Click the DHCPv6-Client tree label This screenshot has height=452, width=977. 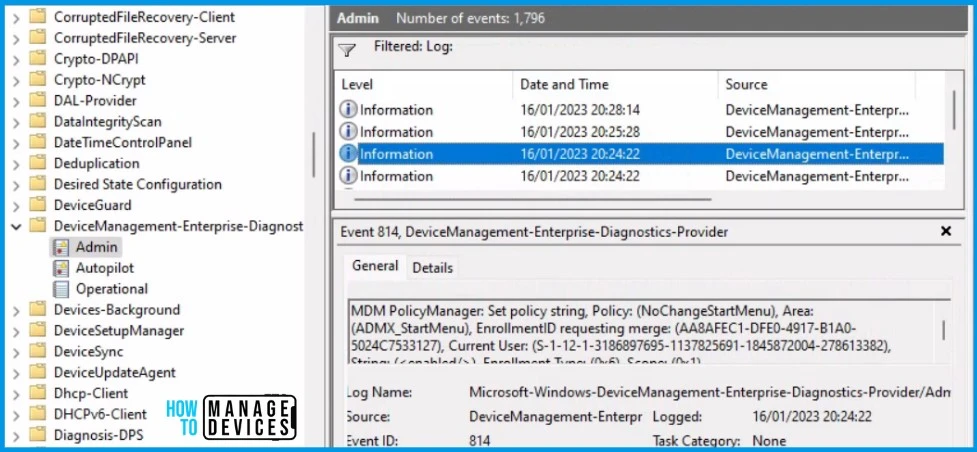(x=100, y=414)
